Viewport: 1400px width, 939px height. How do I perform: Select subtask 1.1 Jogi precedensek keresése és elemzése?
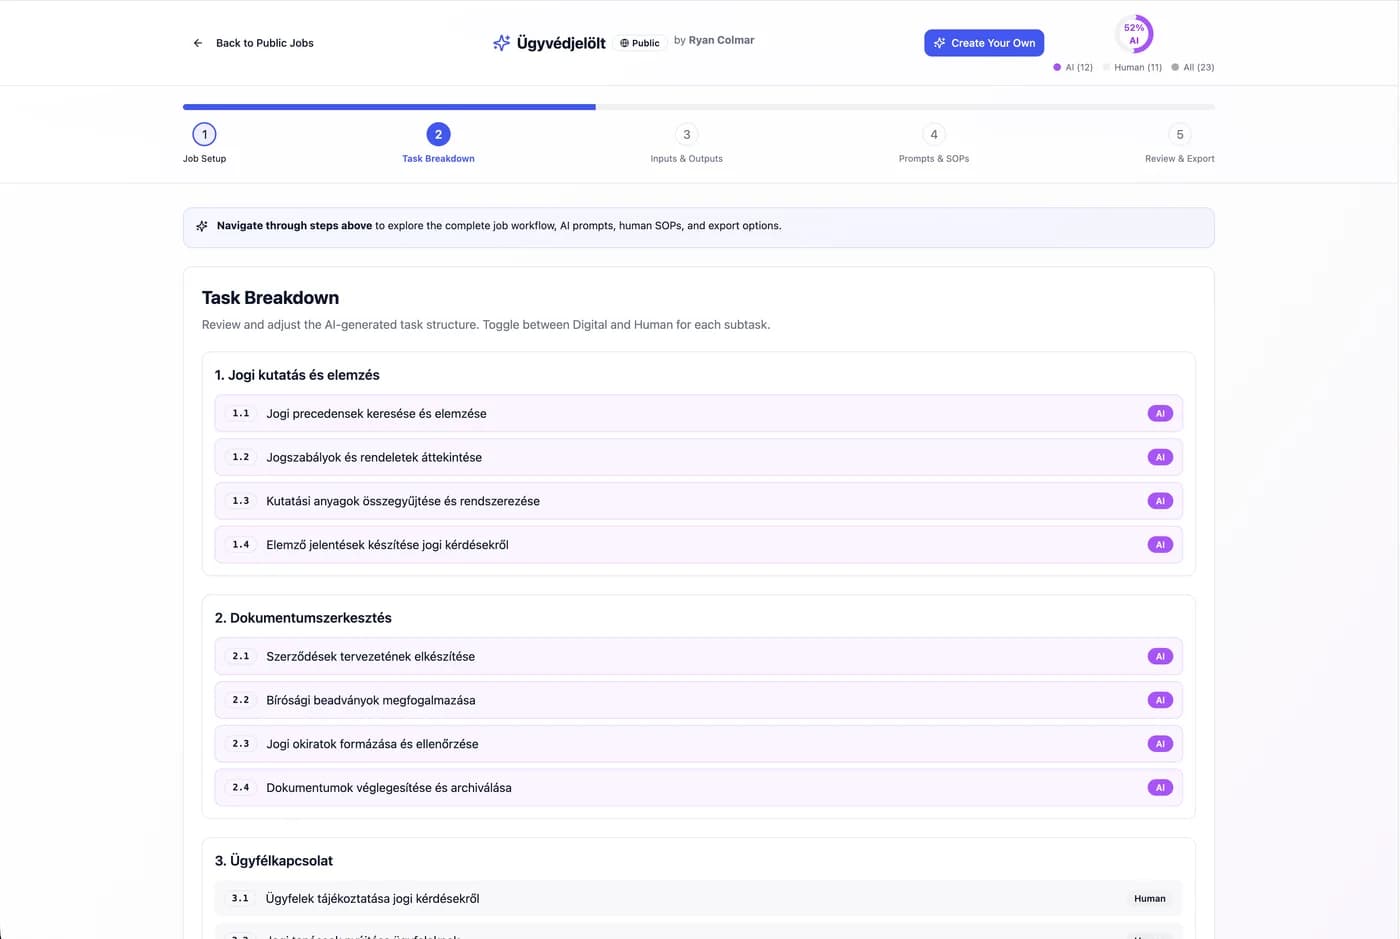pyautogui.click(x=698, y=413)
